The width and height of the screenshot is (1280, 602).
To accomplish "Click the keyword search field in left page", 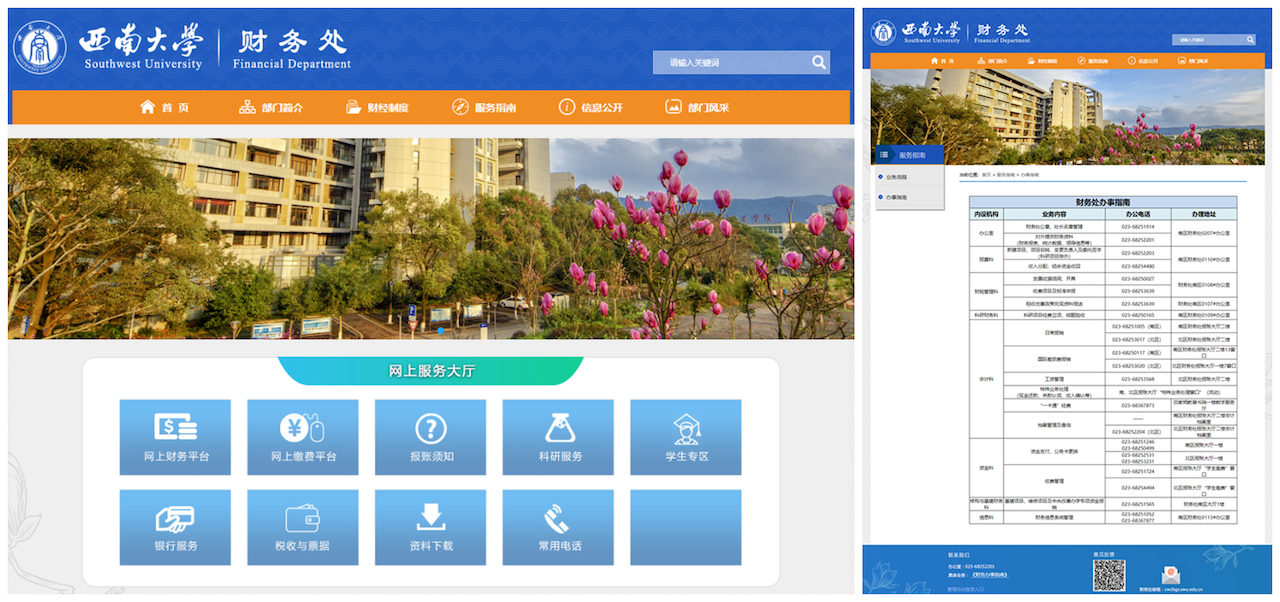I will tap(730, 63).
